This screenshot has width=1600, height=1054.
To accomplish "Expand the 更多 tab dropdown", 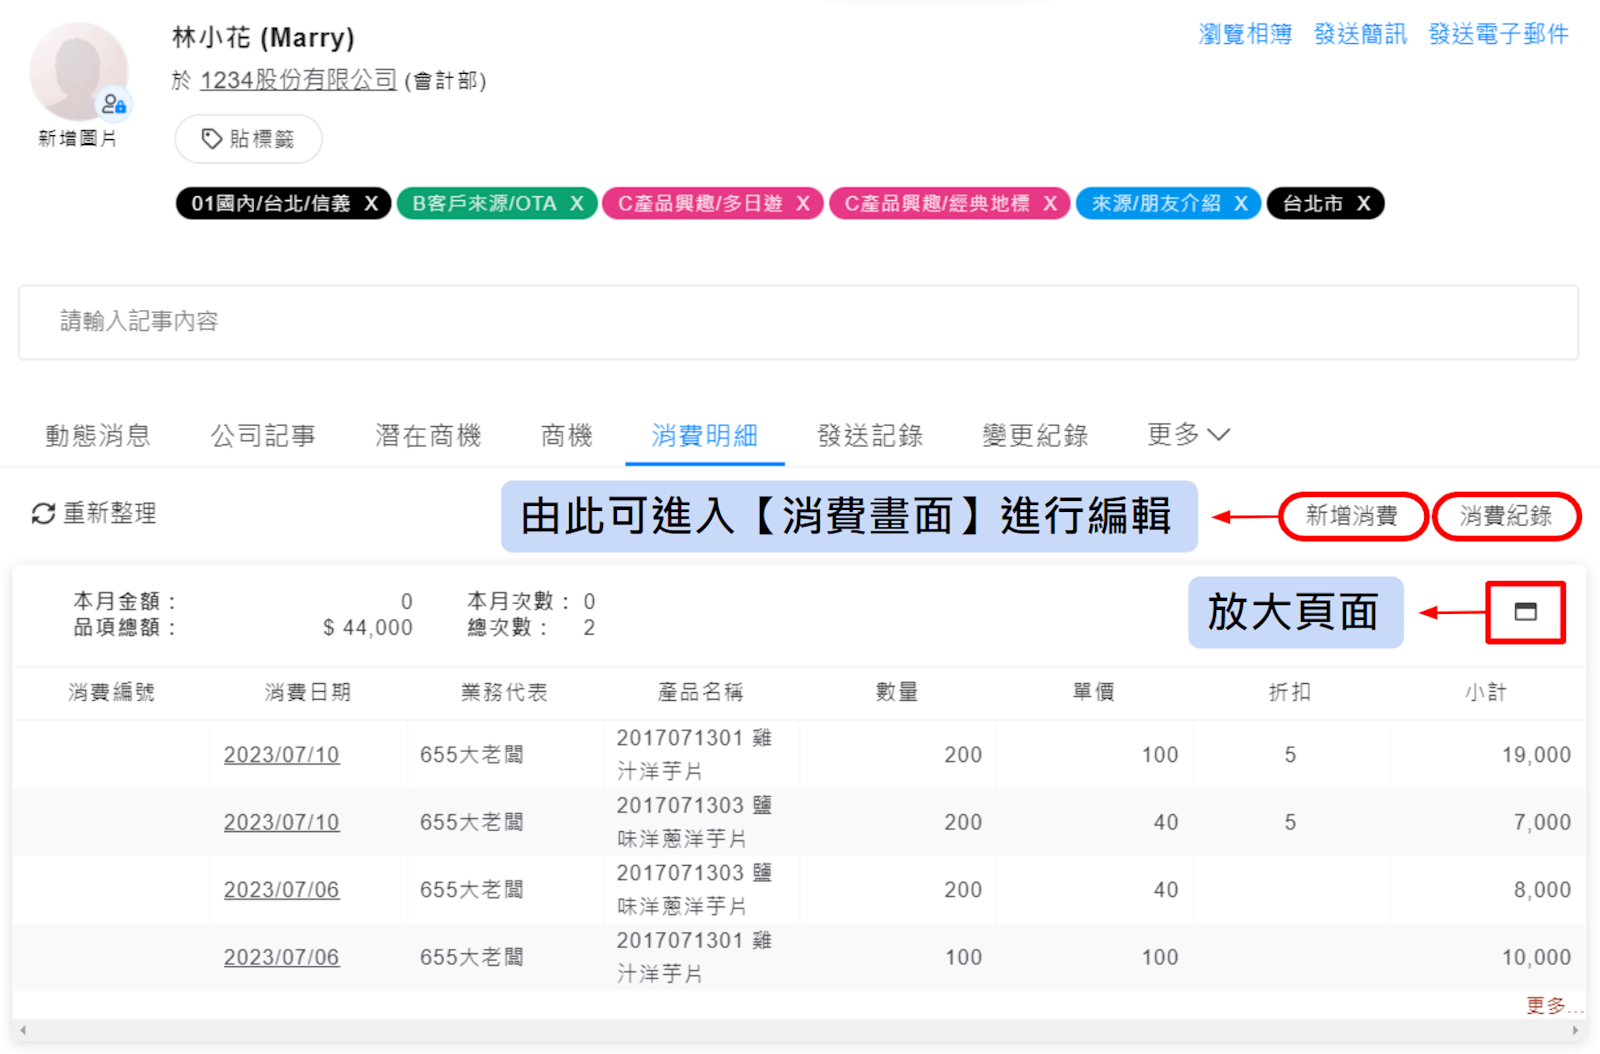I will point(1188,435).
